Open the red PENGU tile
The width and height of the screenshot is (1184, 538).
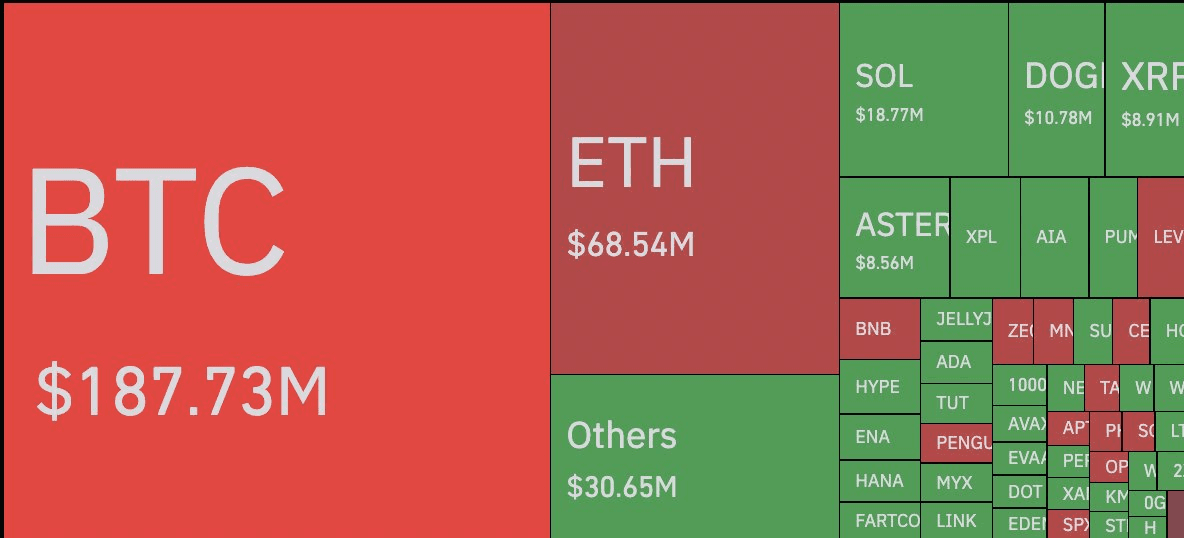[955, 442]
